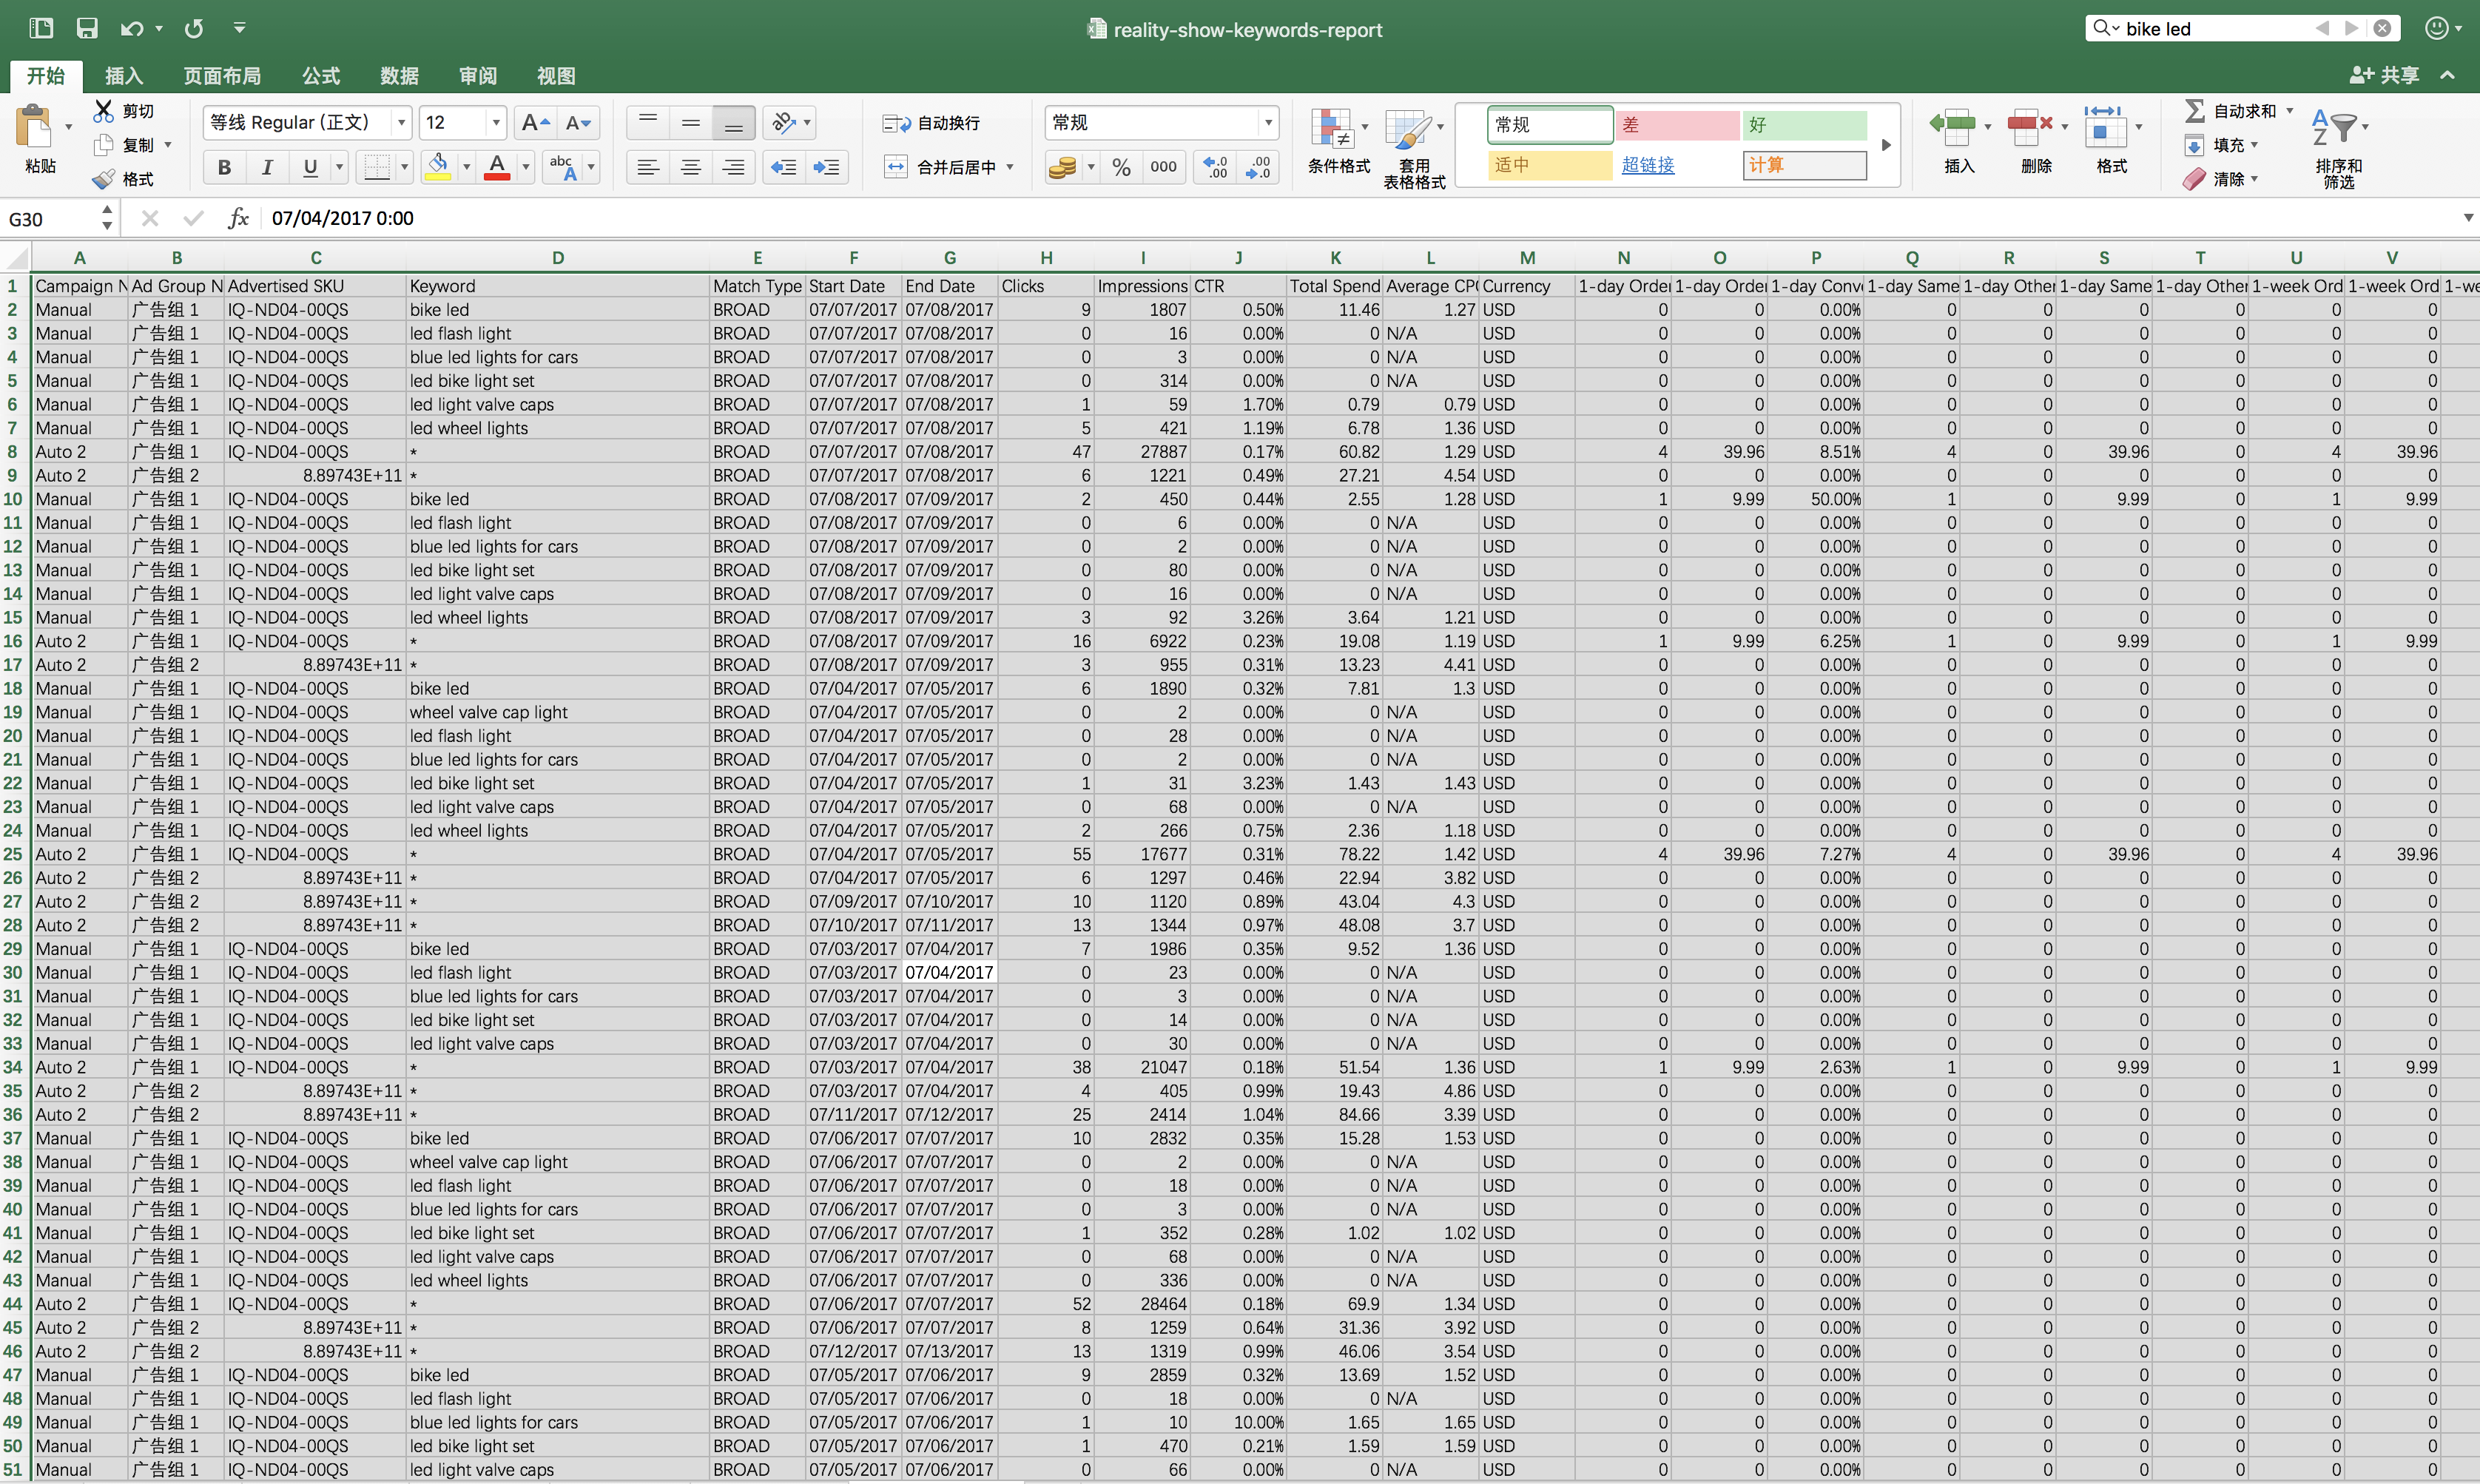Switch to the 公式 (Formulas) tab
The width and height of the screenshot is (2480, 1484).
(x=321, y=76)
